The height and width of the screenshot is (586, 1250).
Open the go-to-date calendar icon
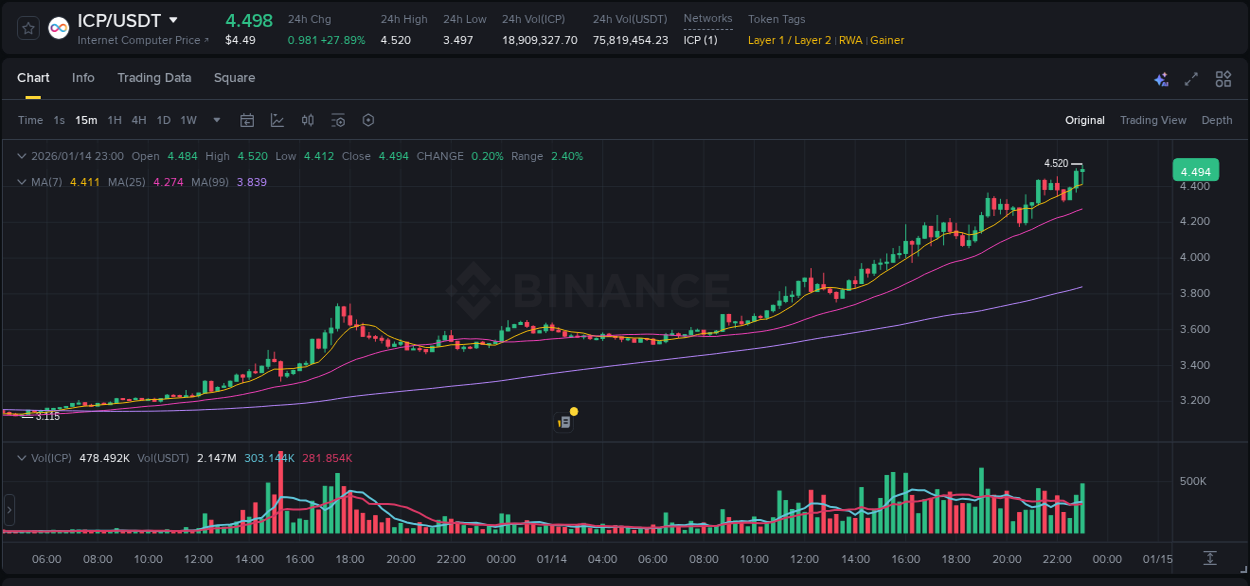pos(247,120)
